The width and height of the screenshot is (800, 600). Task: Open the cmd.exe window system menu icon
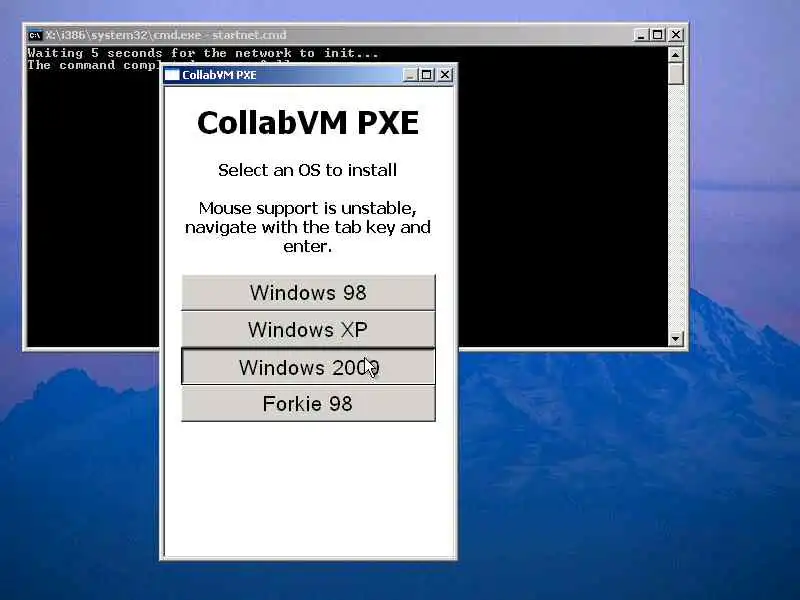[35, 35]
